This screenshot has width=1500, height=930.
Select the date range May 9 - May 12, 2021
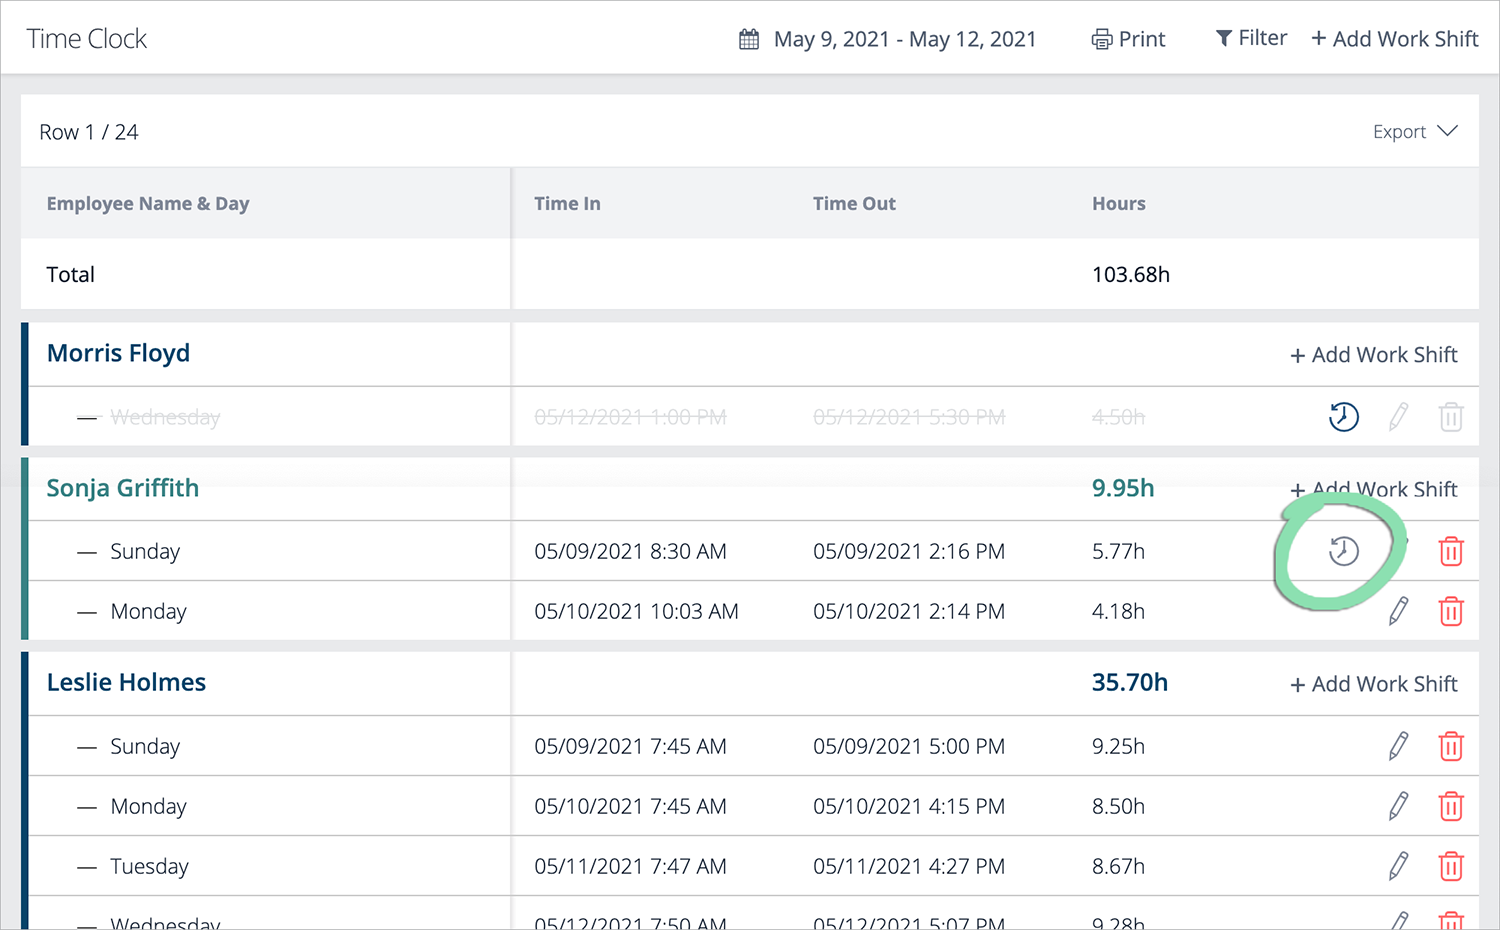(905, 40)
